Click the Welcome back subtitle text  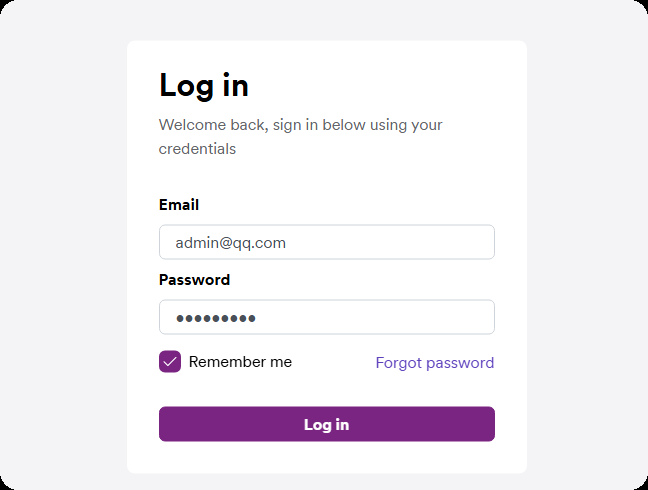300,125
